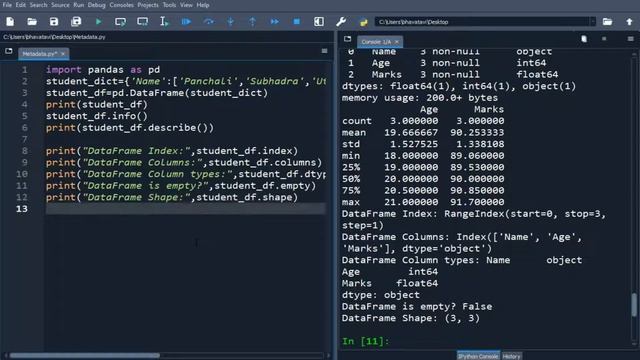
Task: Open the Projects menu
Action: [x=148, y=5]
